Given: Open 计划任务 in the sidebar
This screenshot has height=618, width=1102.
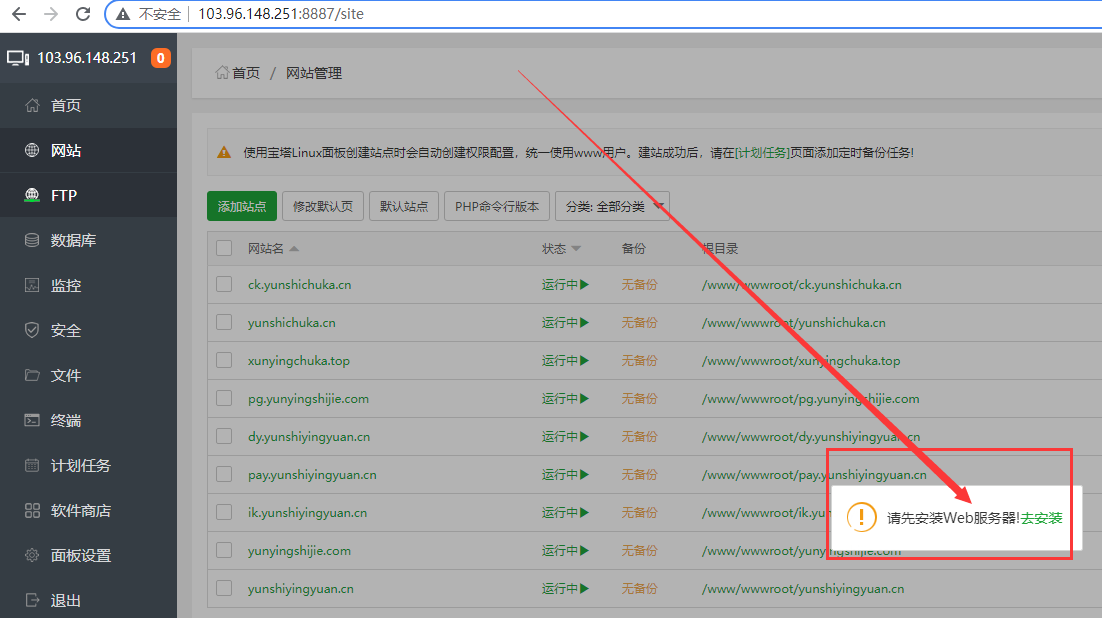Looking at the screenshot, I should coord(80,466).
